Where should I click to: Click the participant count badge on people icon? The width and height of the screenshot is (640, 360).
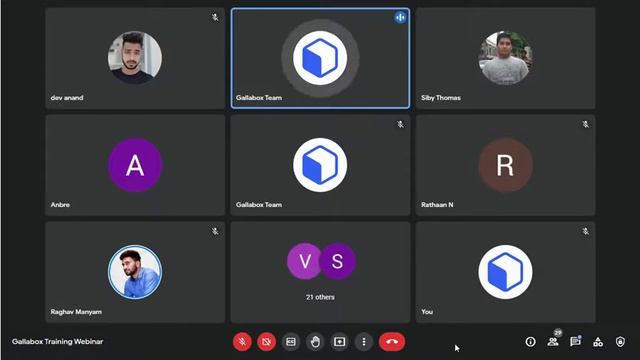(x=558, y=333)
